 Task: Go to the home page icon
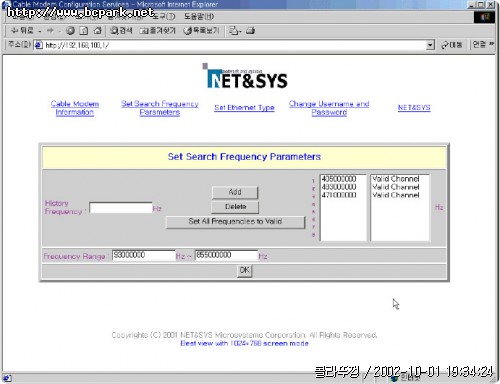coord(97,31)
